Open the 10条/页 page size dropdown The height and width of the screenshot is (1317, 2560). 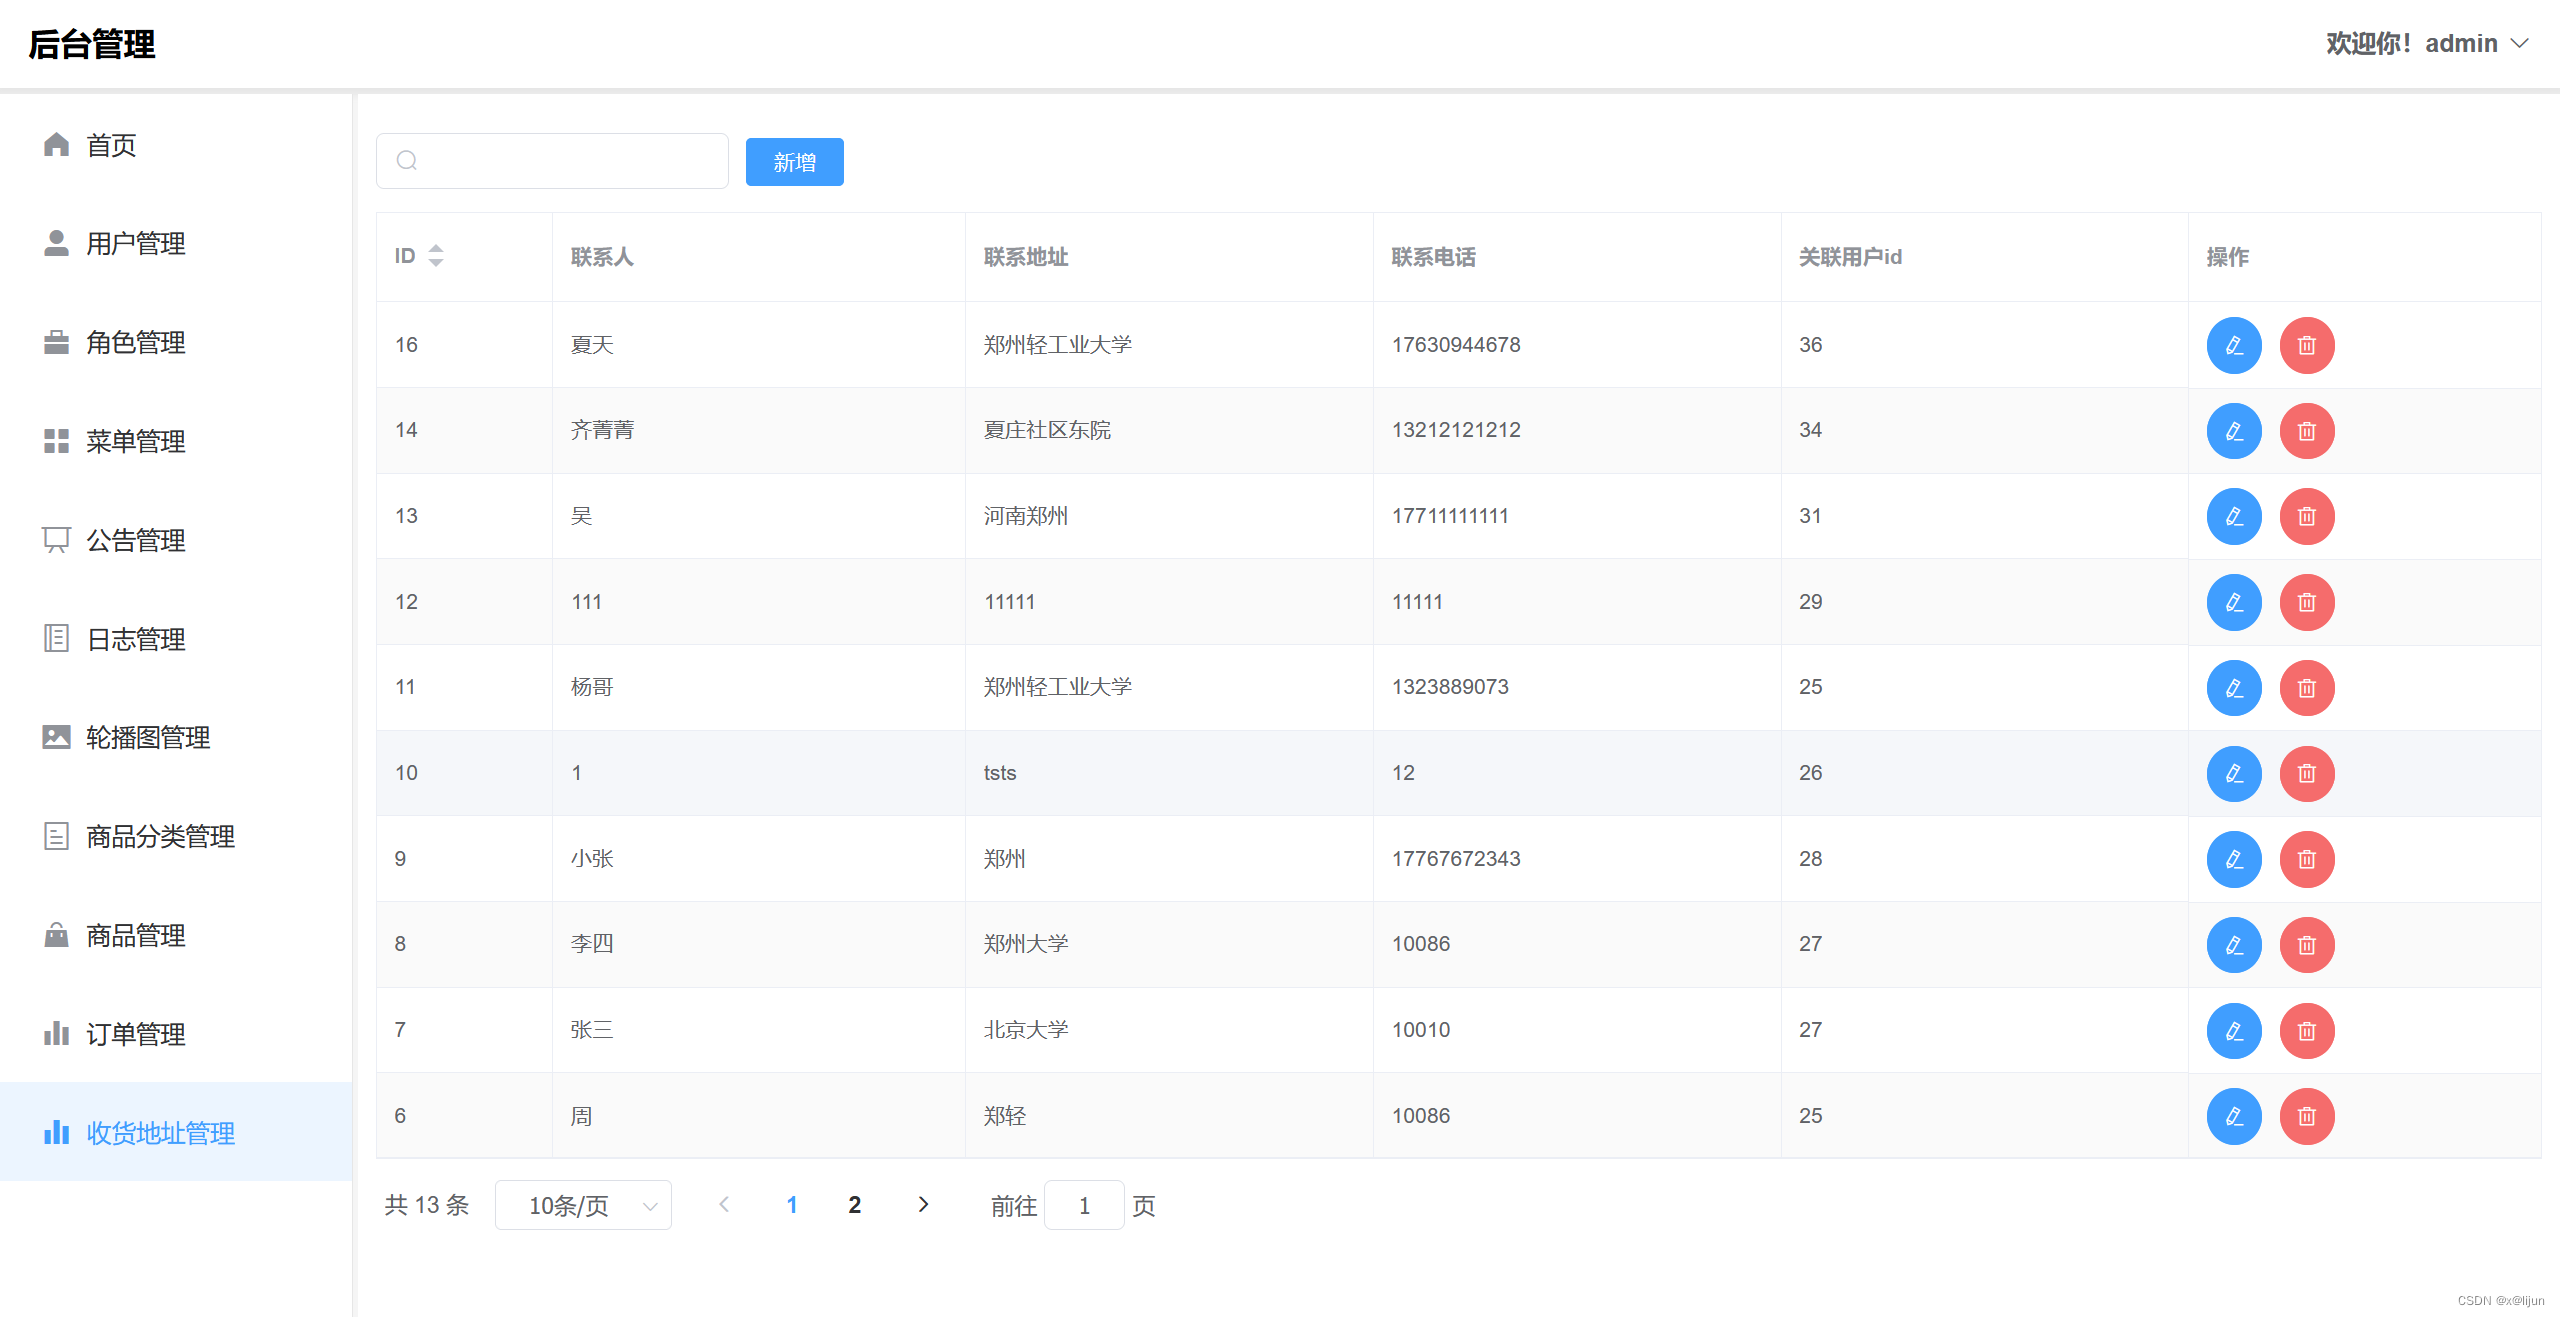(583, 1205)
